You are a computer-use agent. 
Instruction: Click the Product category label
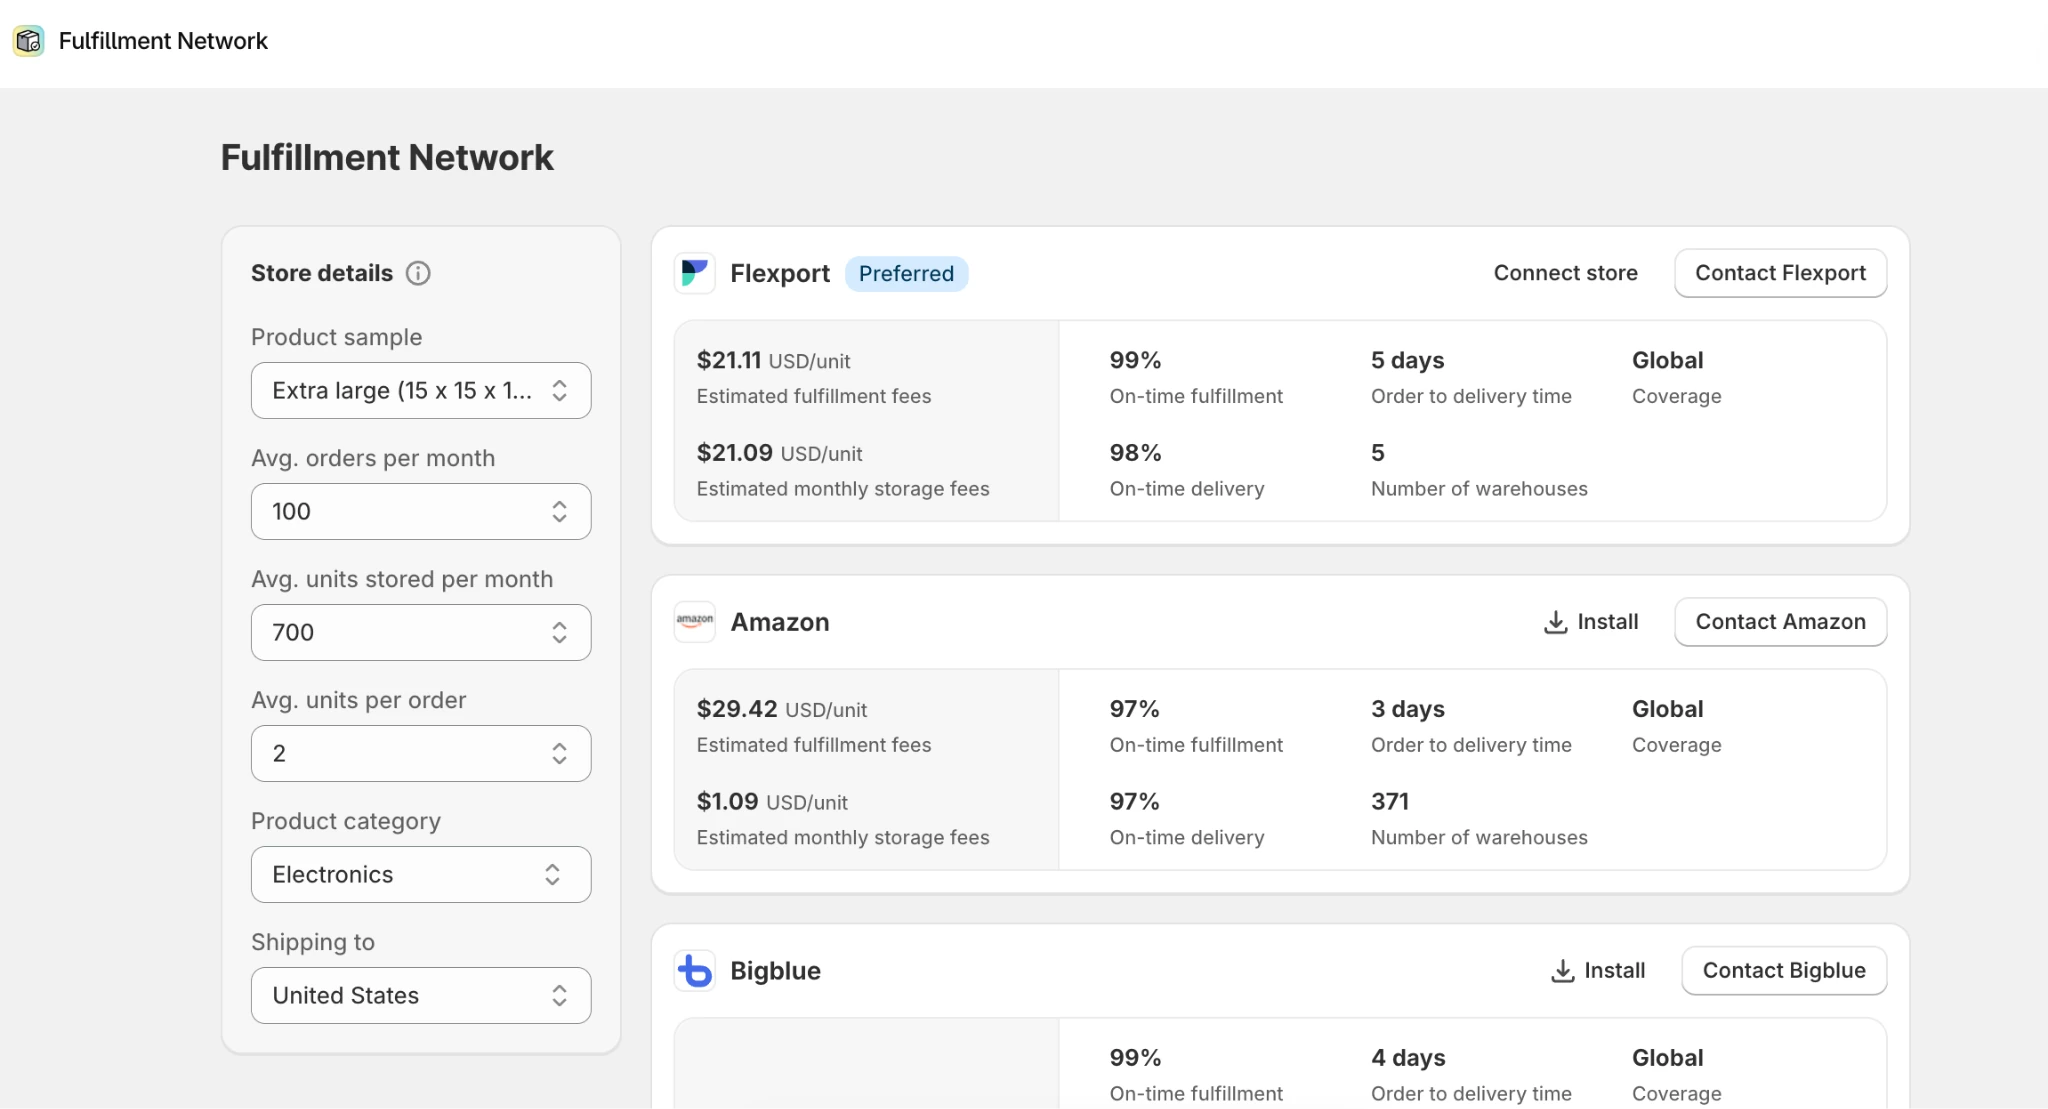pos(346,821)
